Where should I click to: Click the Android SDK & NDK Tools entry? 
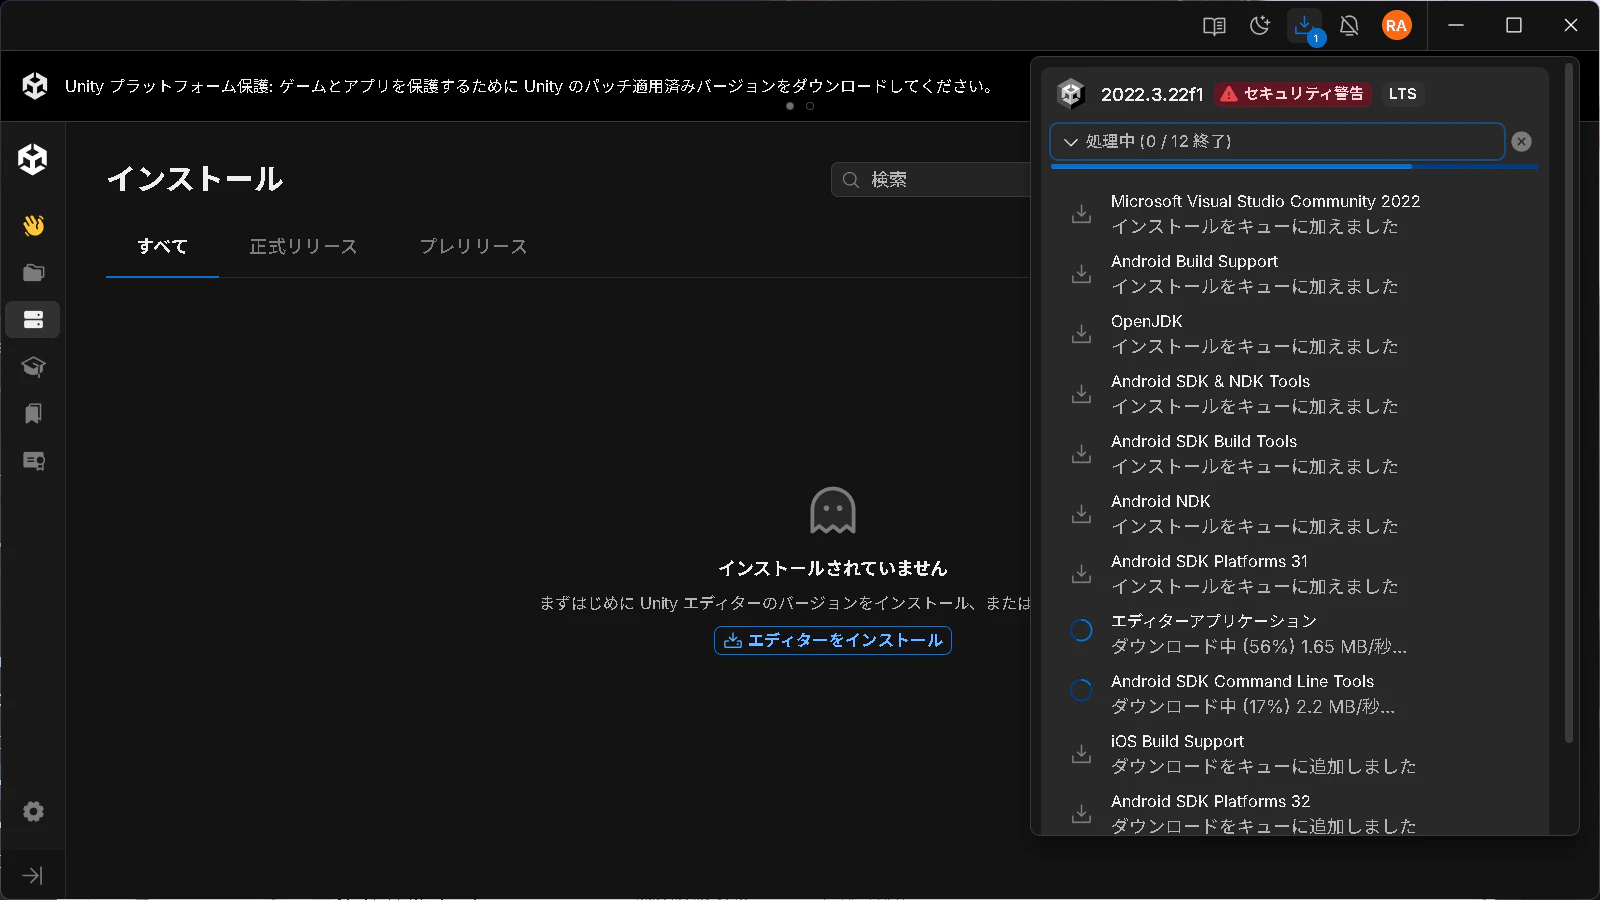[x=1295, y=394]
